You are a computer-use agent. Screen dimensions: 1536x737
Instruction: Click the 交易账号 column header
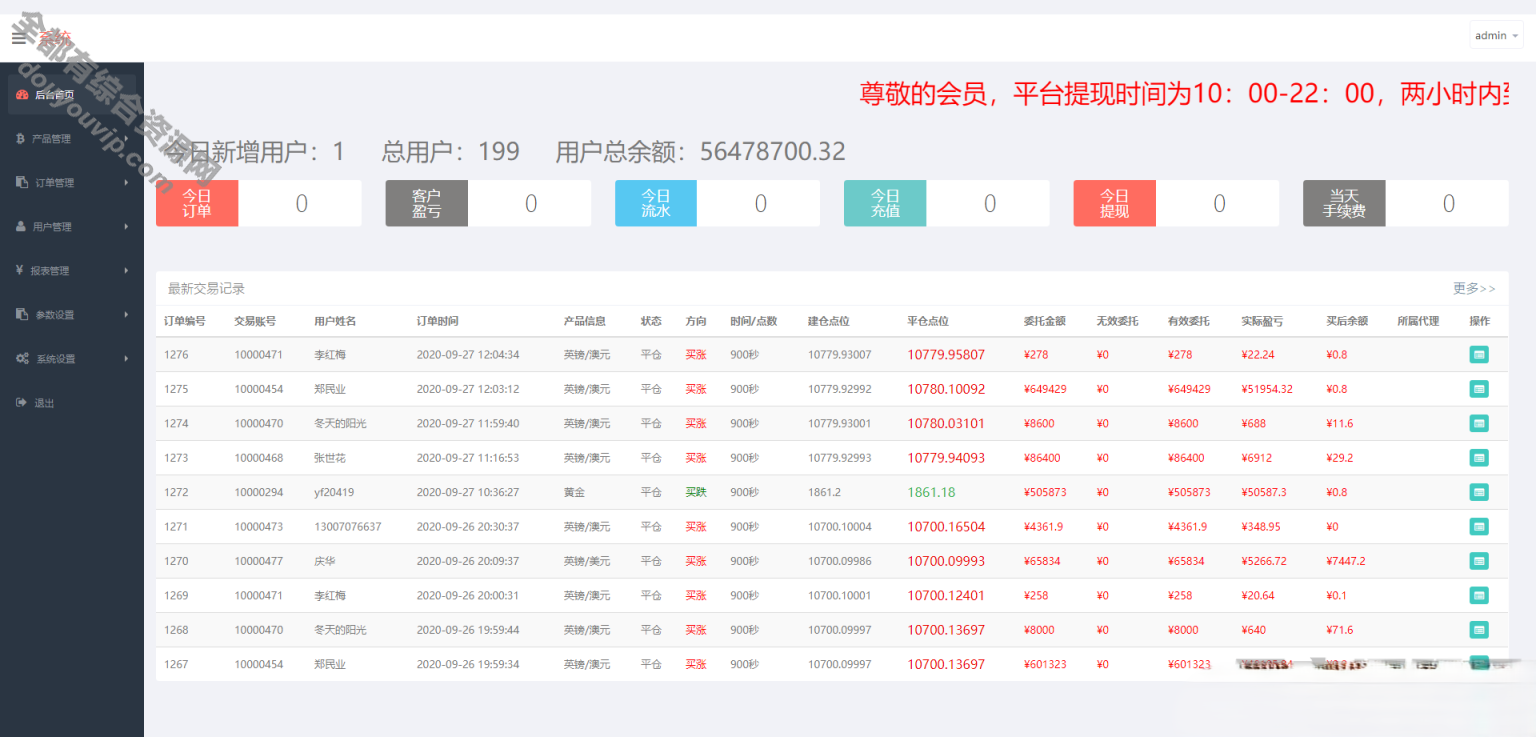(x=255, y=321)
